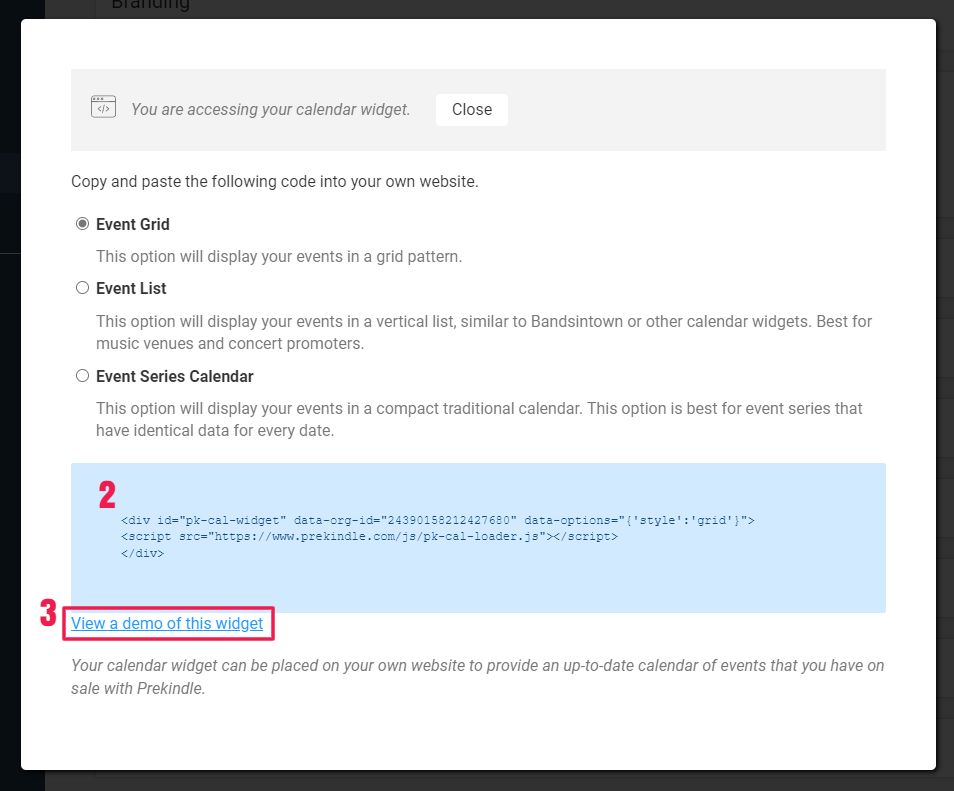Click inside the embed code box
The width and height of the screenshot is (954, 791).
point(478,537)
